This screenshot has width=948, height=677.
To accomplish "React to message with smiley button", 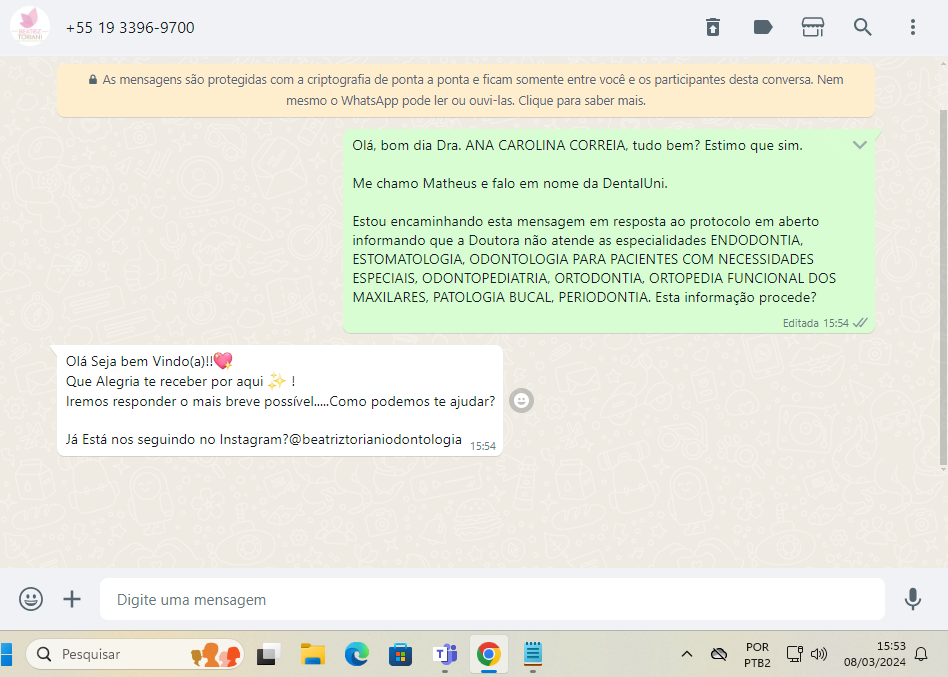I will 521,400.
